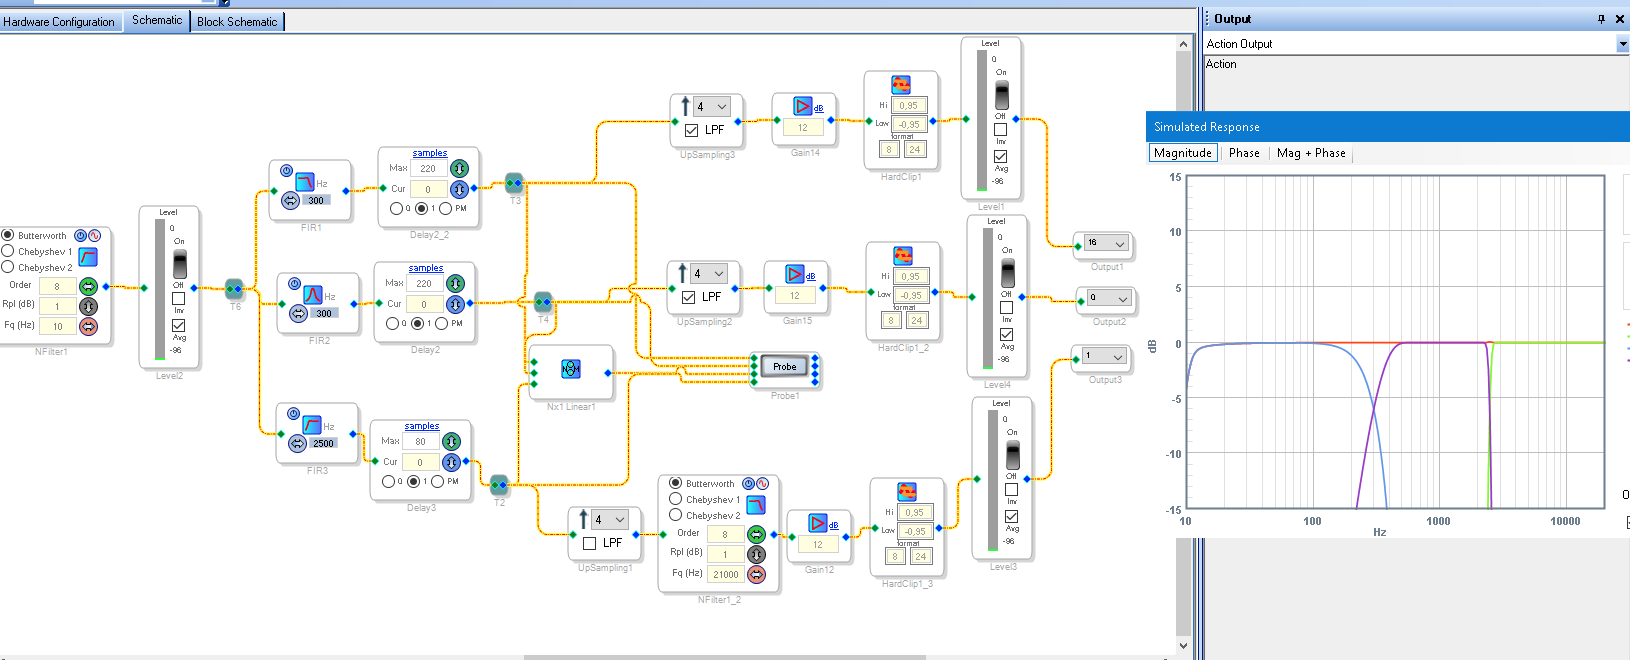Enable LPF checkbox in UpSampling1

(x=590, y=543)
